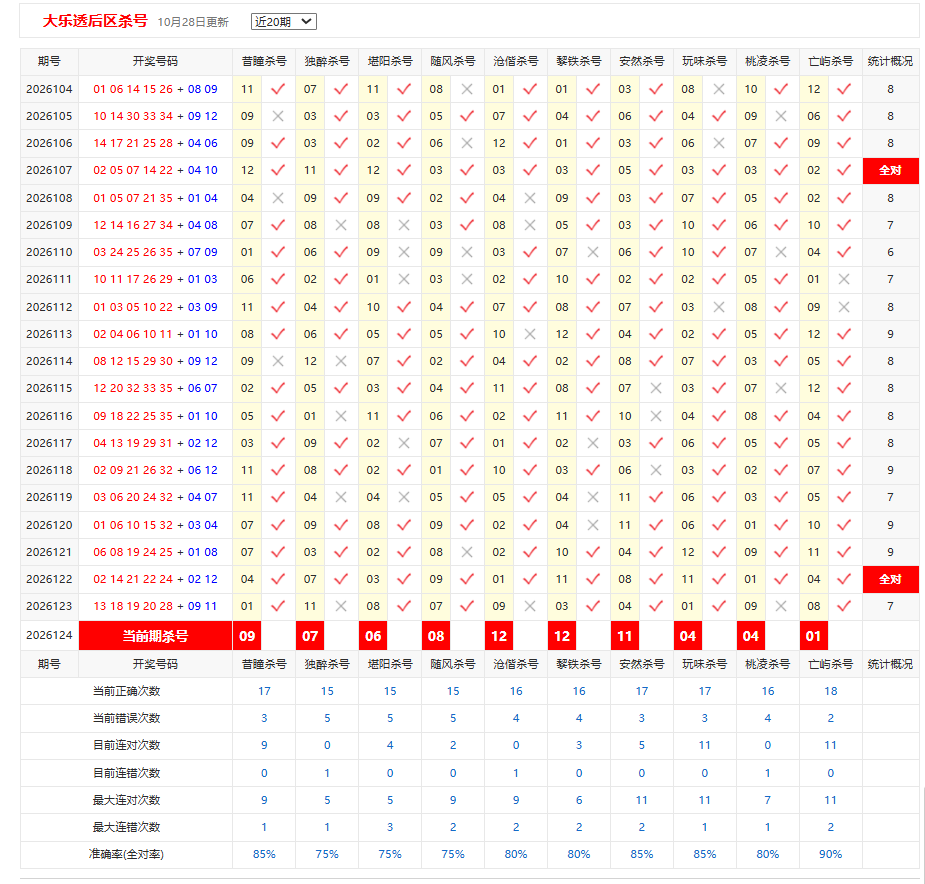Click the 统计概况 value 6 in row 2026110
The image size is (925, 884).
890,253
